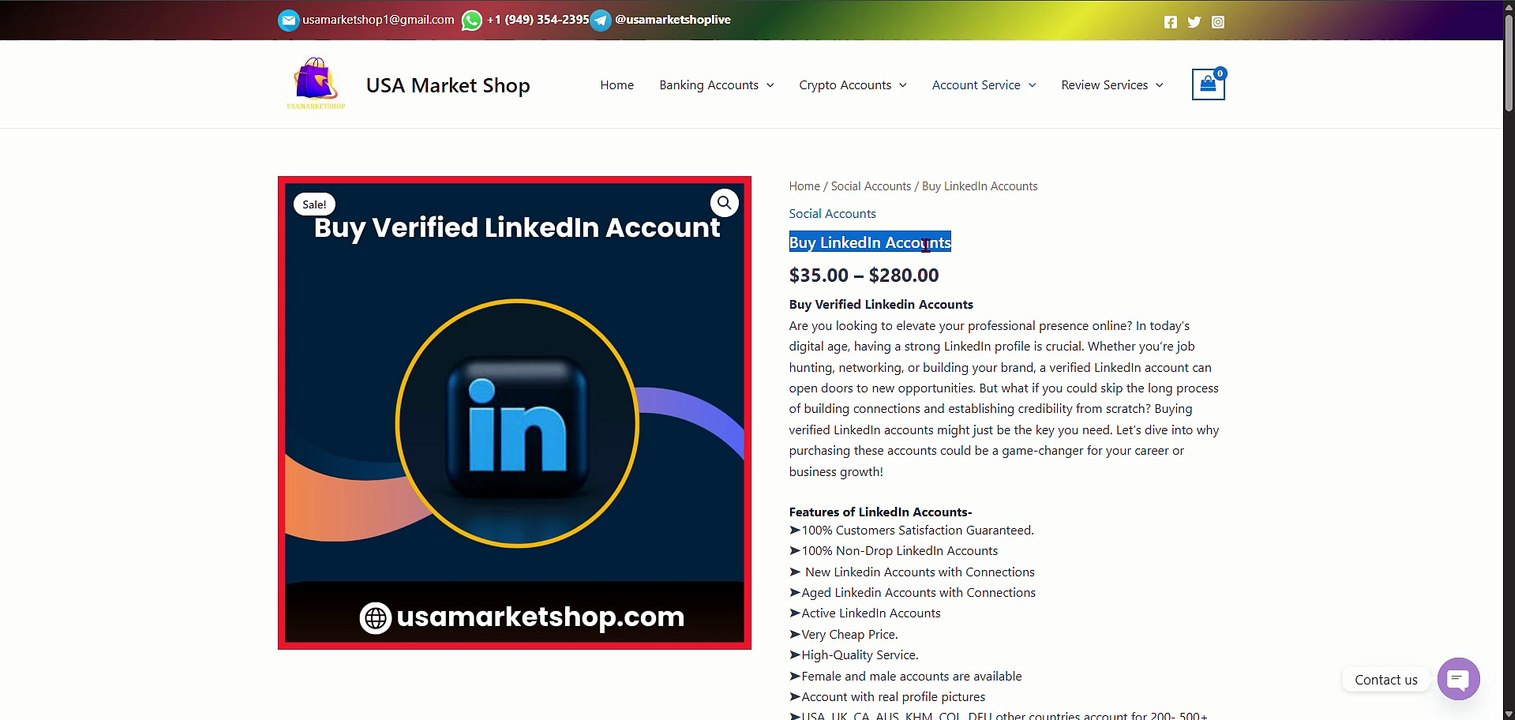Click the WhatsApp icon in top bar
Image resolution: width=1515 pixels, height=720 pixels.
(472, 20)
